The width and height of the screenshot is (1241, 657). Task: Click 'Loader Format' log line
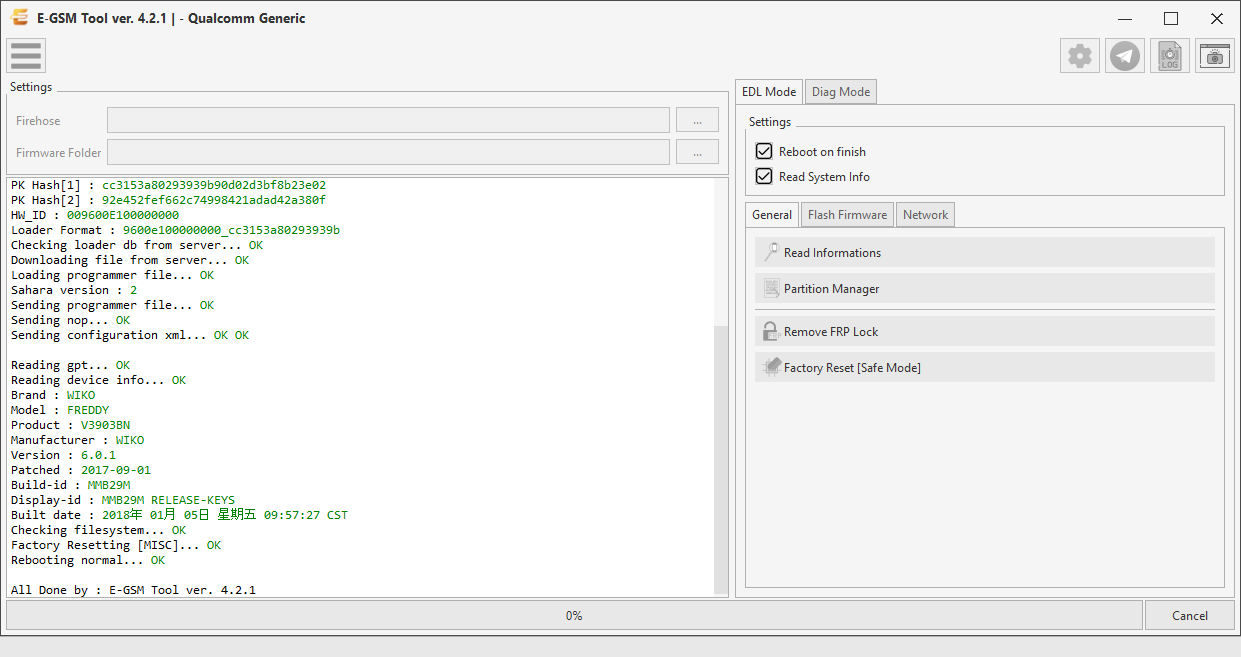175,230
